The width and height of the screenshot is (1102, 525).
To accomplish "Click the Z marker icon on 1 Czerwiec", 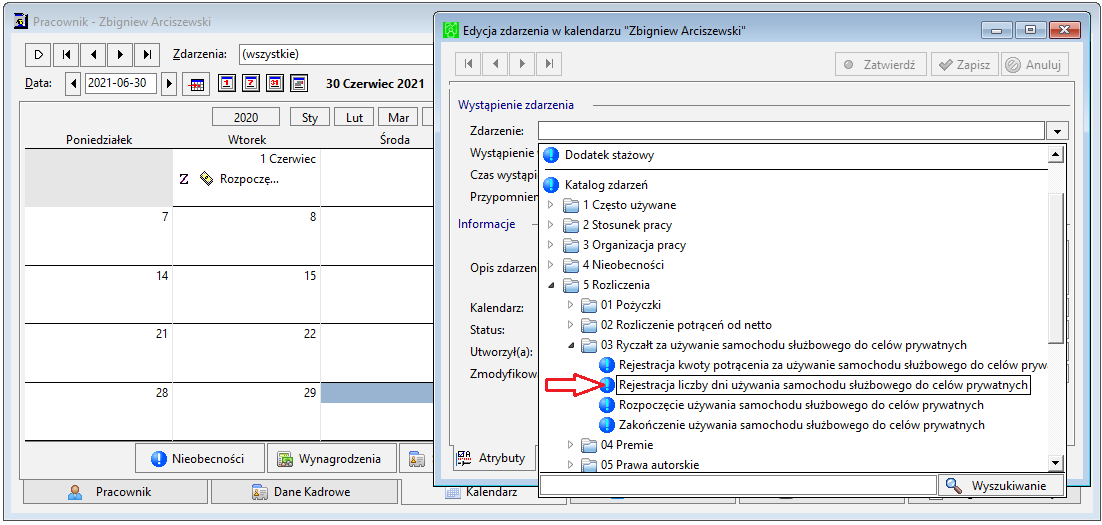I will tap(184, 179).
